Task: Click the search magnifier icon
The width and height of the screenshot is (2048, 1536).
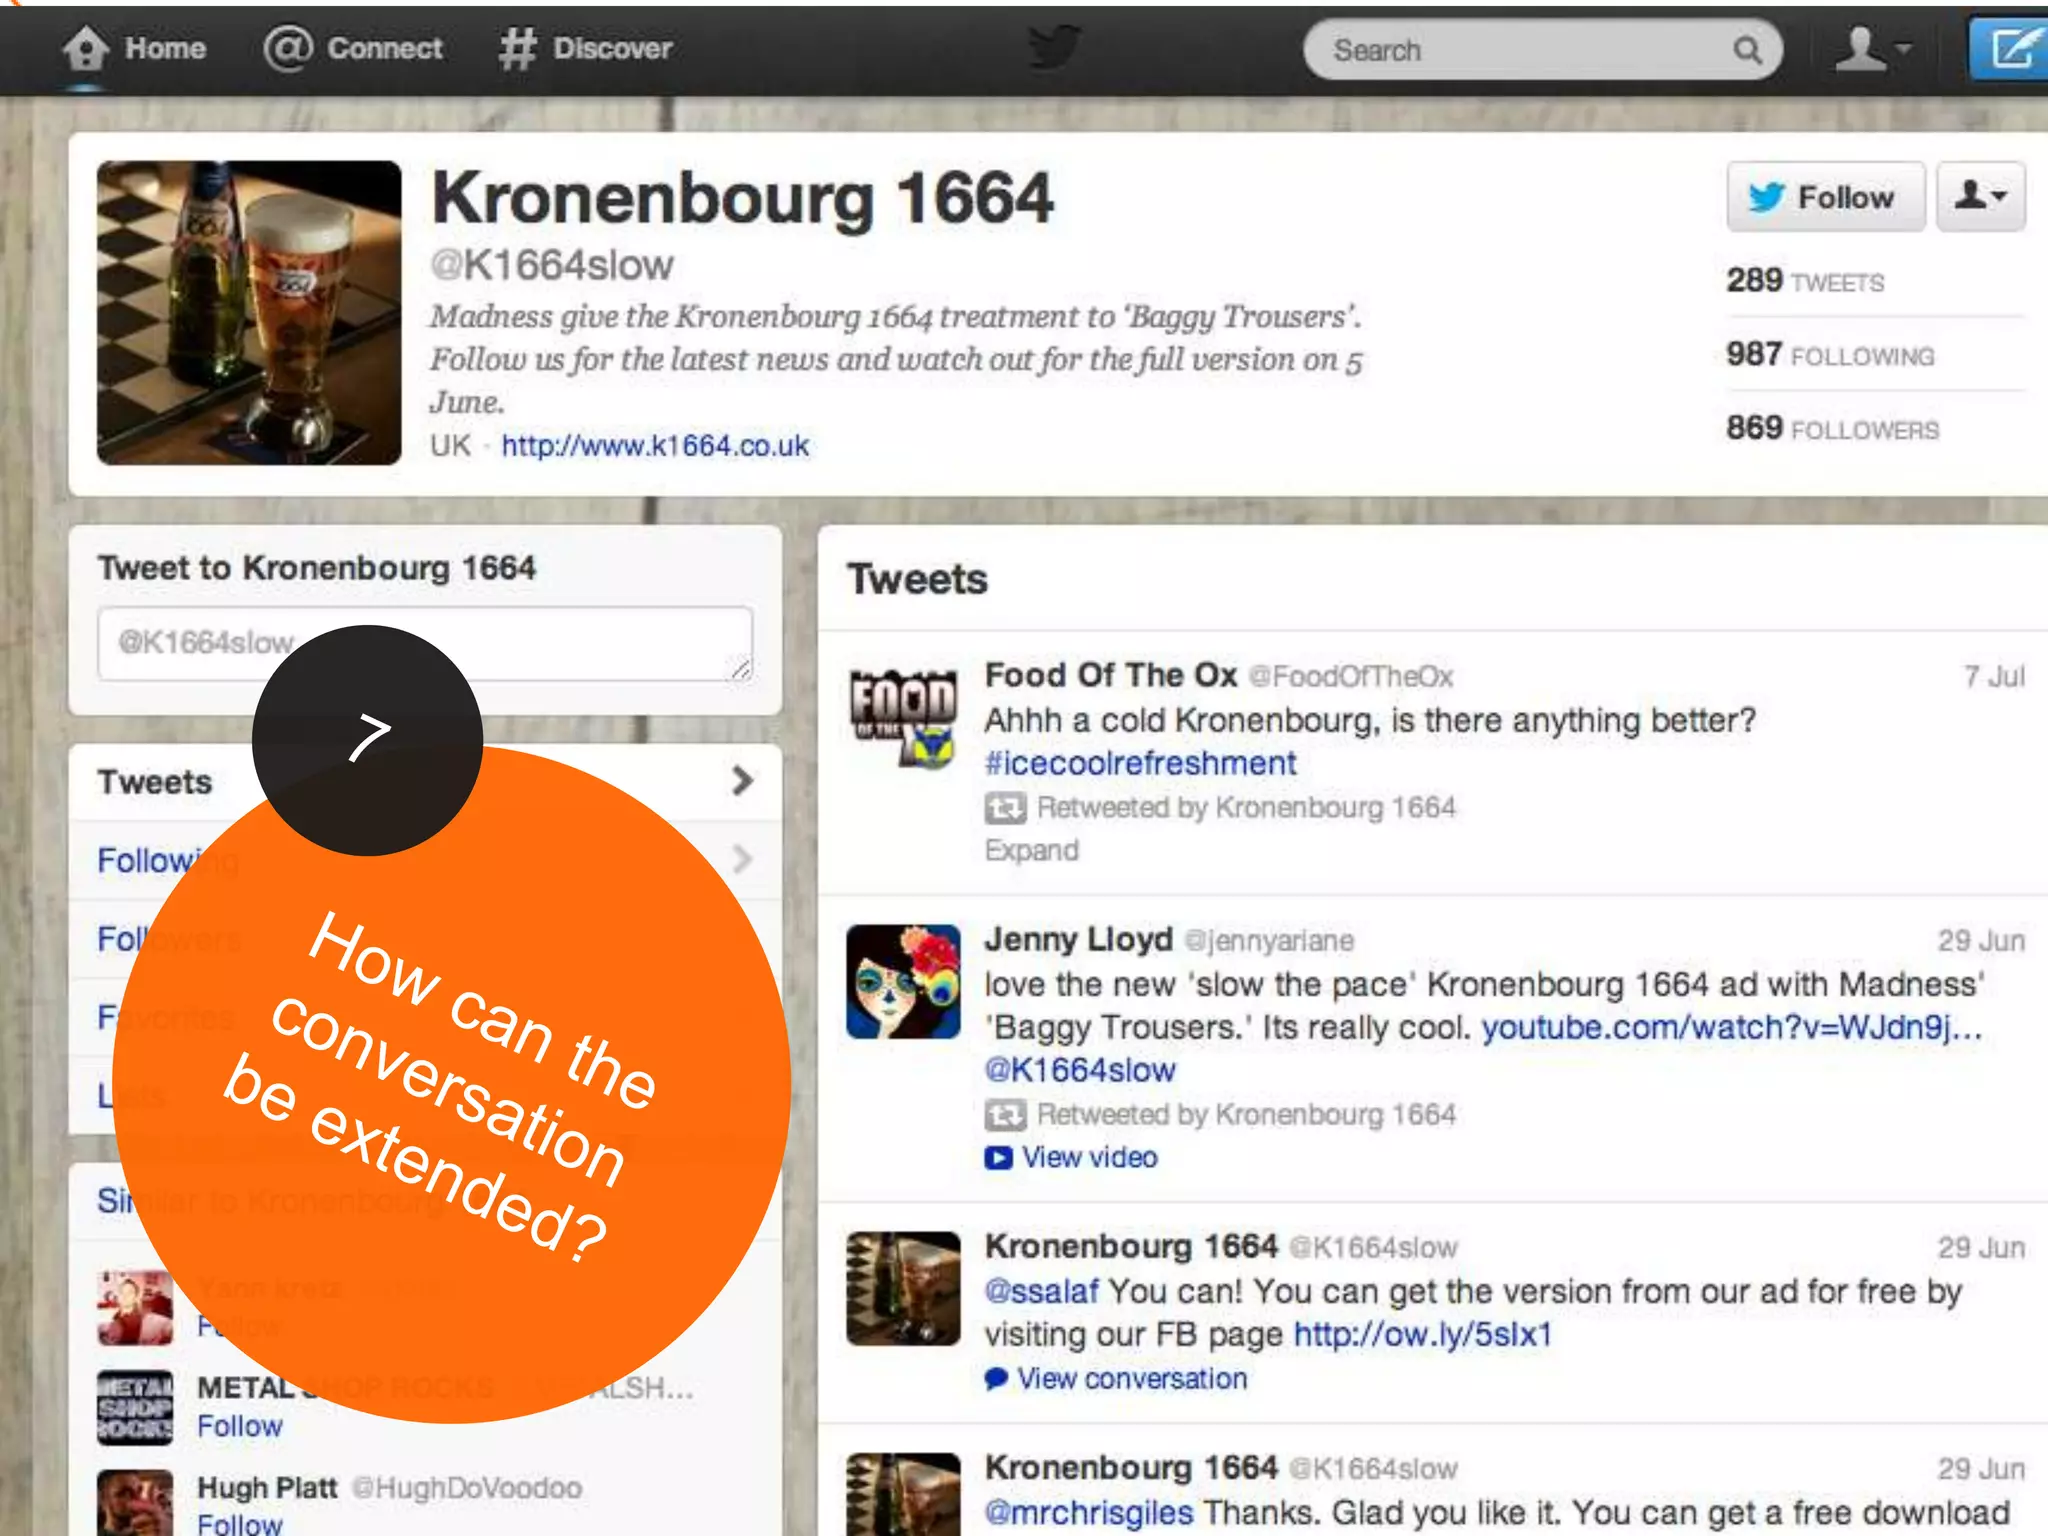Action: (x=1747, y=50)
